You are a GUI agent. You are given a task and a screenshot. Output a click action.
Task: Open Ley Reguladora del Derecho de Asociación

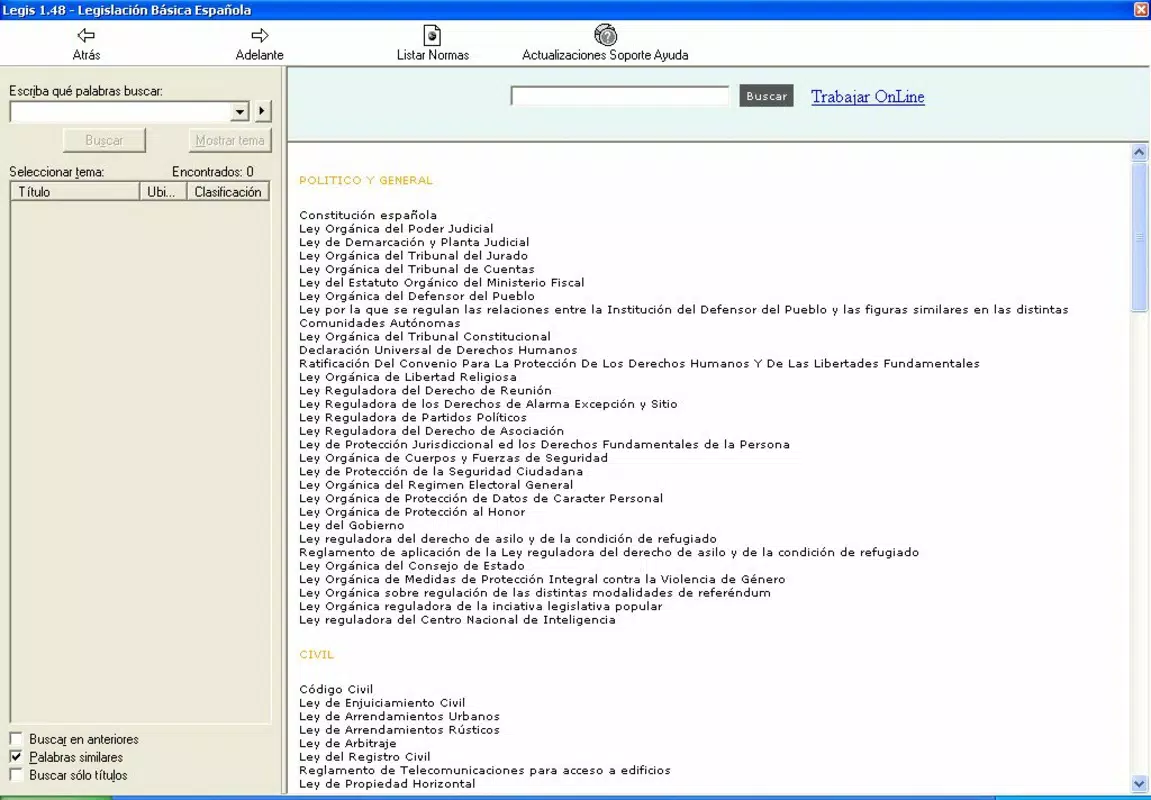tap(431, 431)
